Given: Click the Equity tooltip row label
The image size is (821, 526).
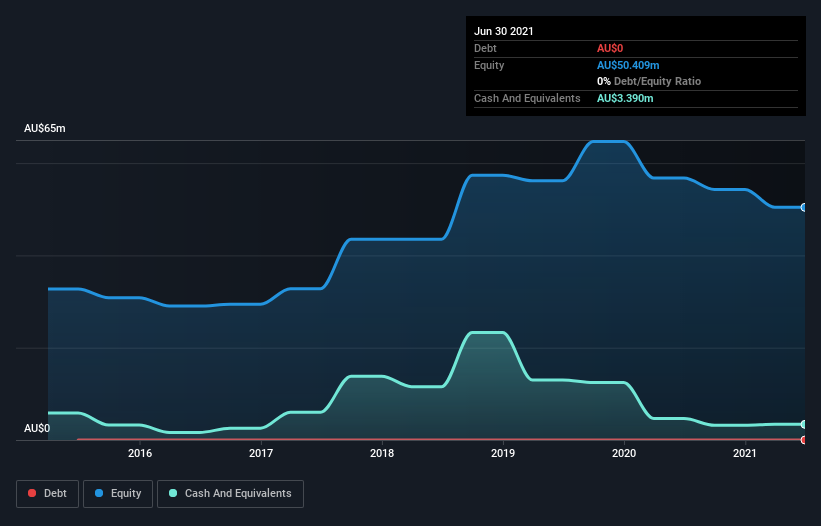Looking at the screenshot, I should click(489, 65).
